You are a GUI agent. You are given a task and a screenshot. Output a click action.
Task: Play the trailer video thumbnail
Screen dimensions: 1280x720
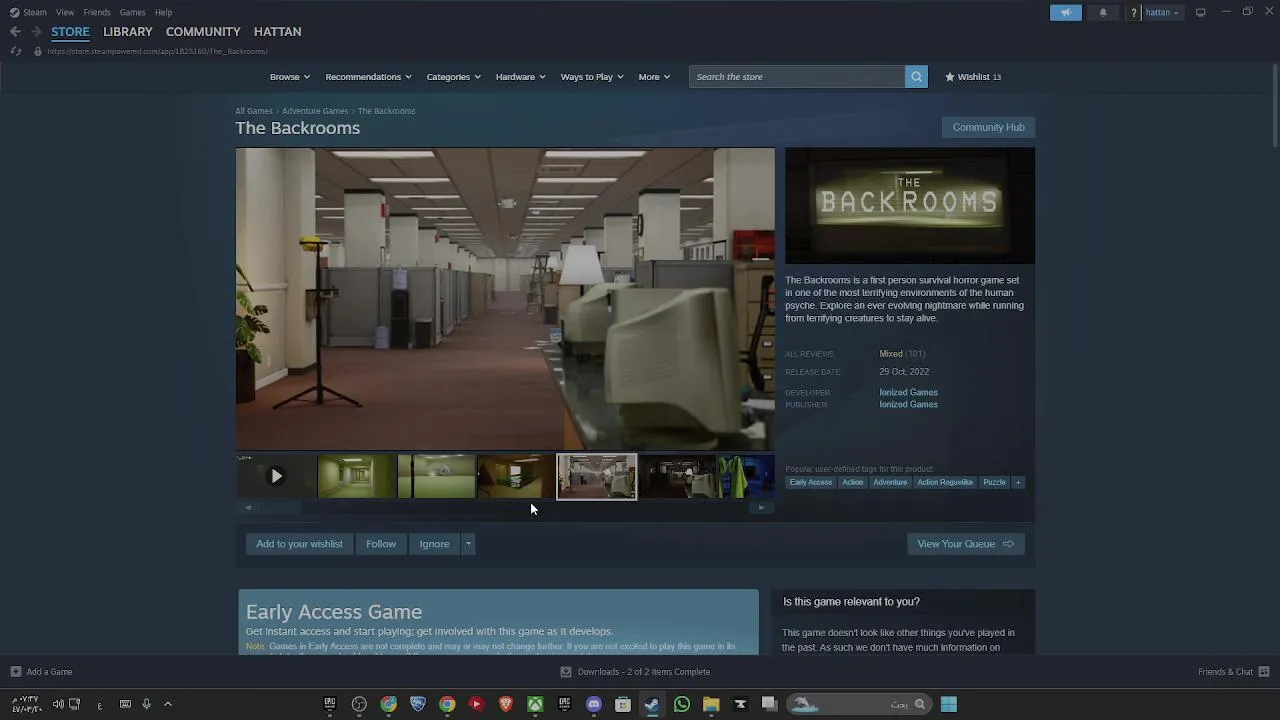(276, 477)
